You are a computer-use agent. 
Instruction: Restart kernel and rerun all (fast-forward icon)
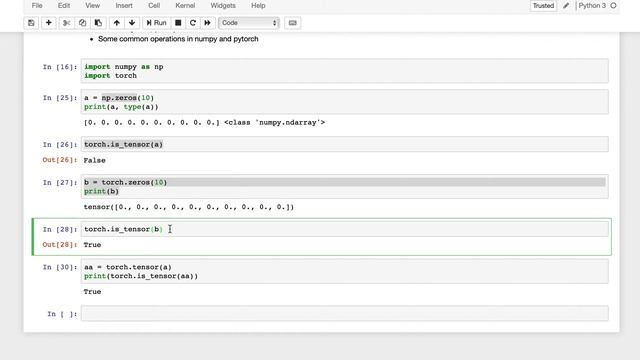point(208,23)
